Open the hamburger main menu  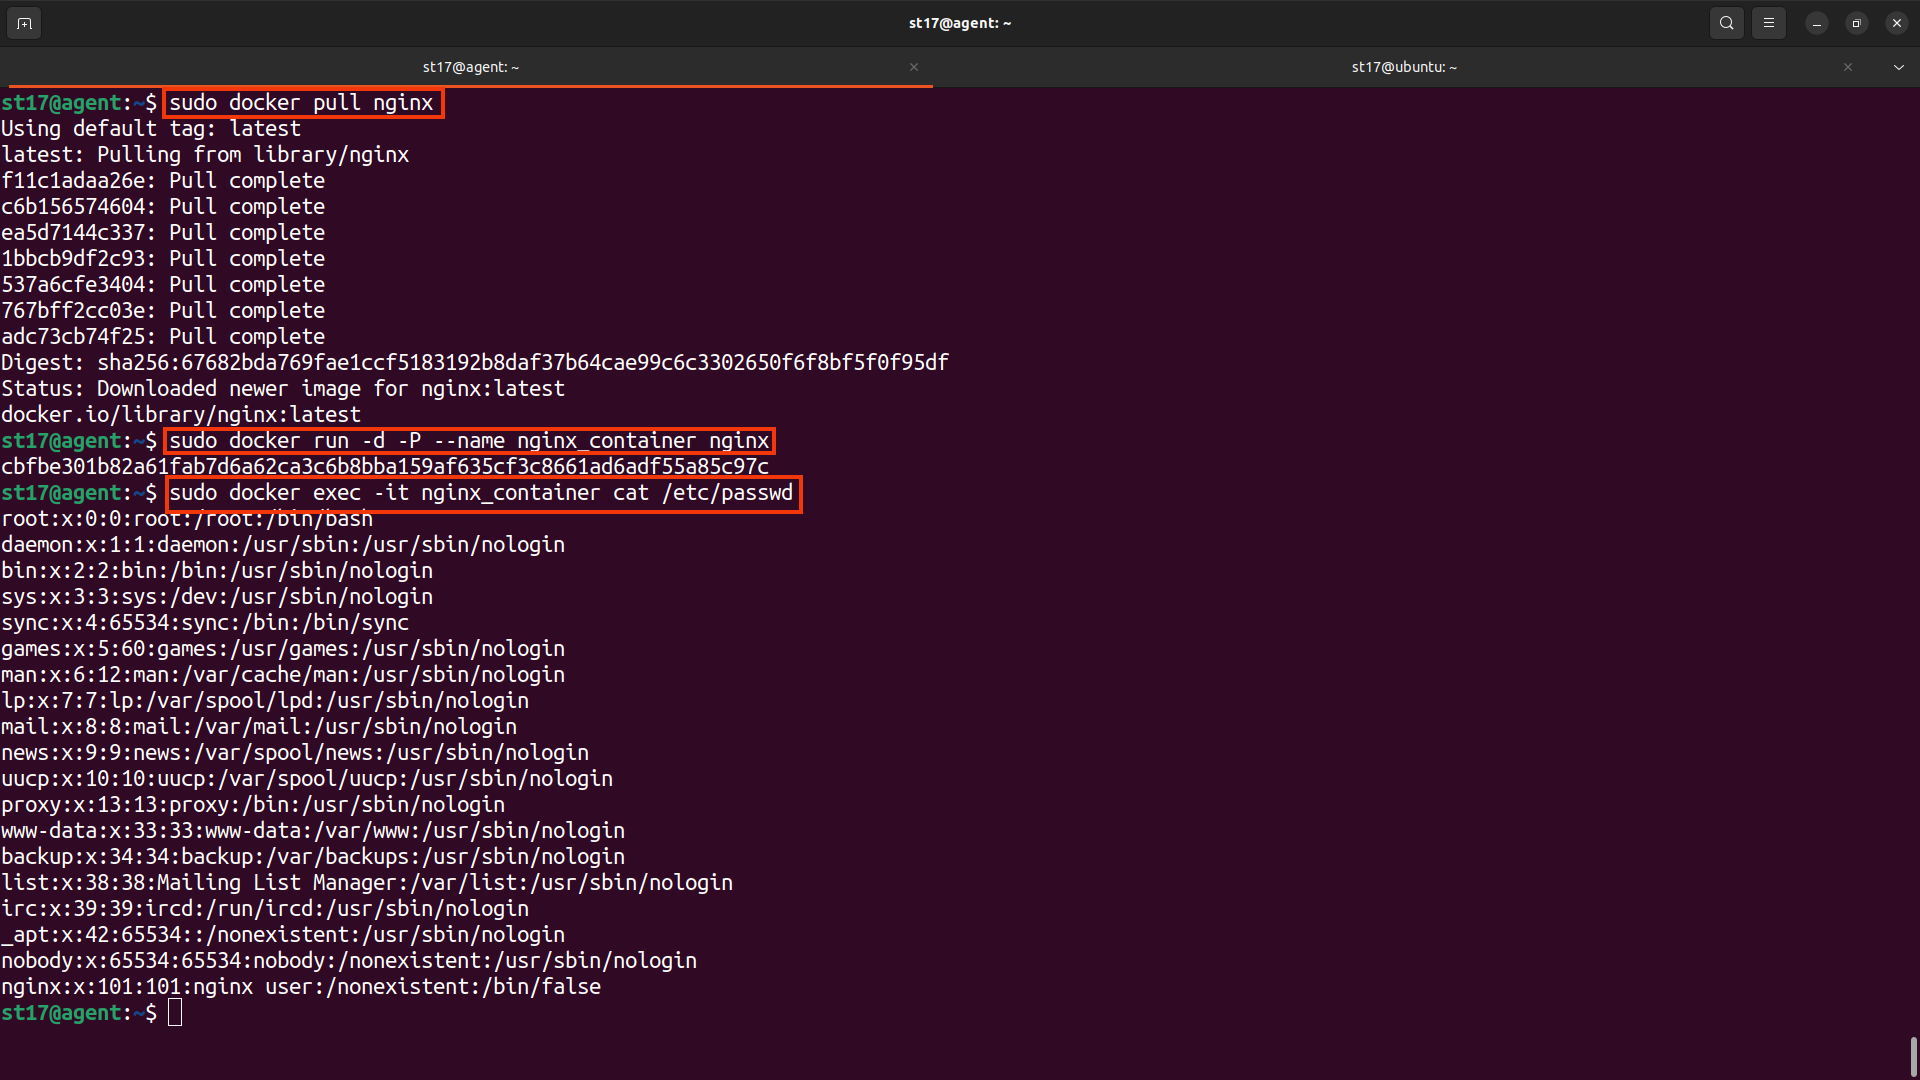point(1769,23)
